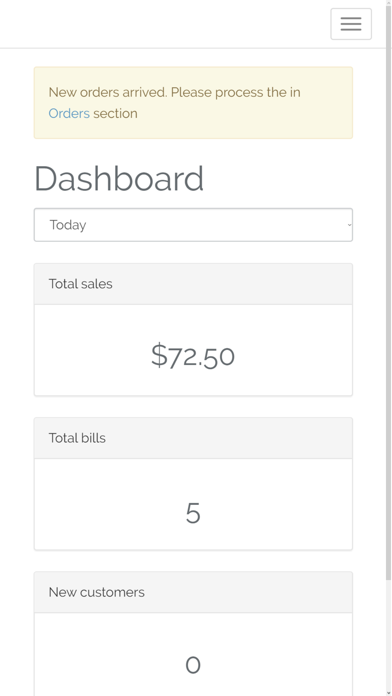392x696 pixels.
Task: Click the "Please process the in" alert phrase
Action: (x=236, y=92)
